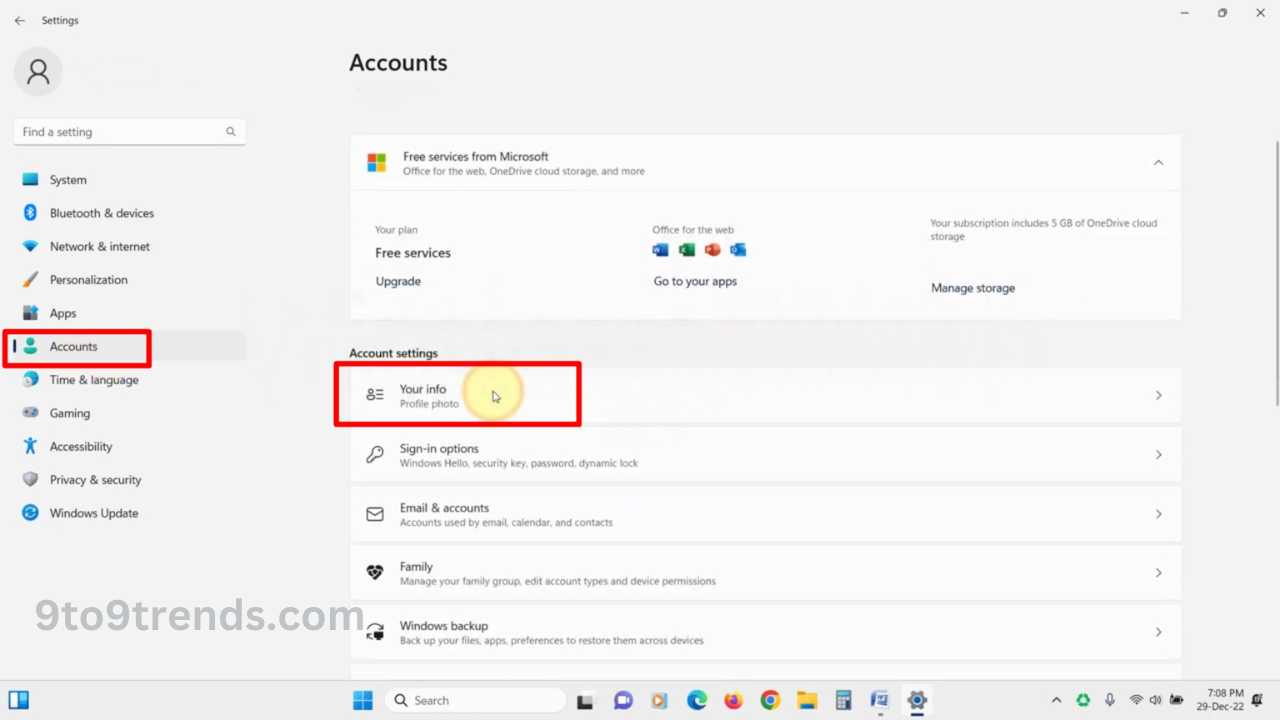Open Bluetooth & devices in the sidebar
1280x720 pixels.
130,213
